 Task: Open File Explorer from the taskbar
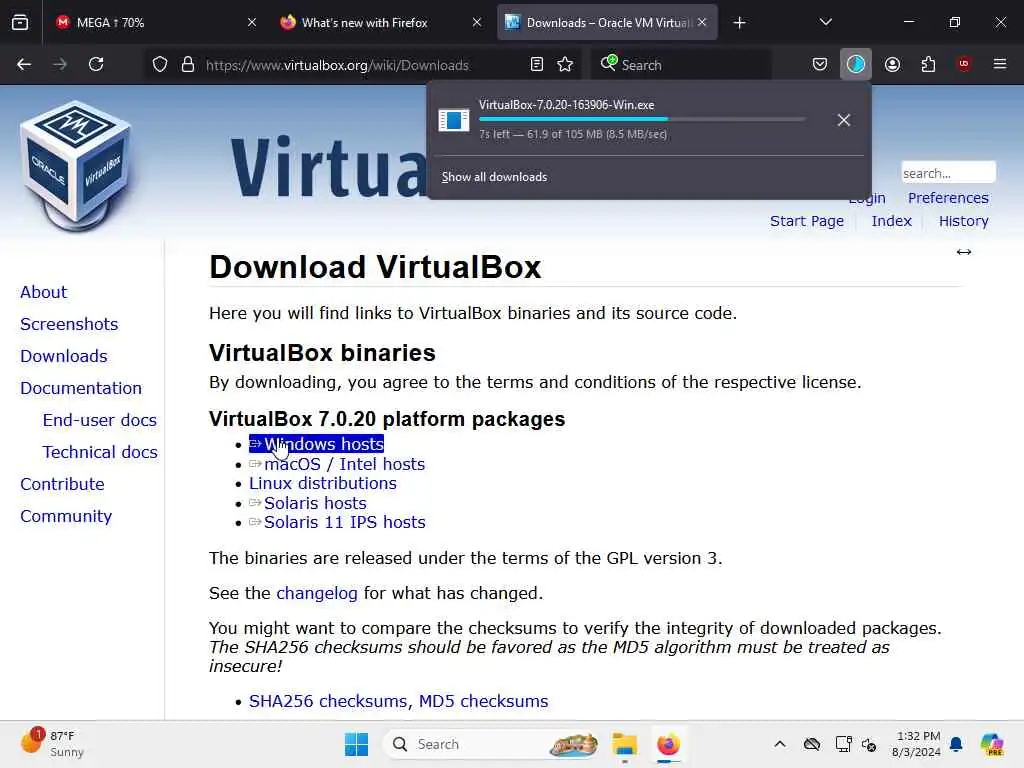pyautogui.click(x=624, y=744)
